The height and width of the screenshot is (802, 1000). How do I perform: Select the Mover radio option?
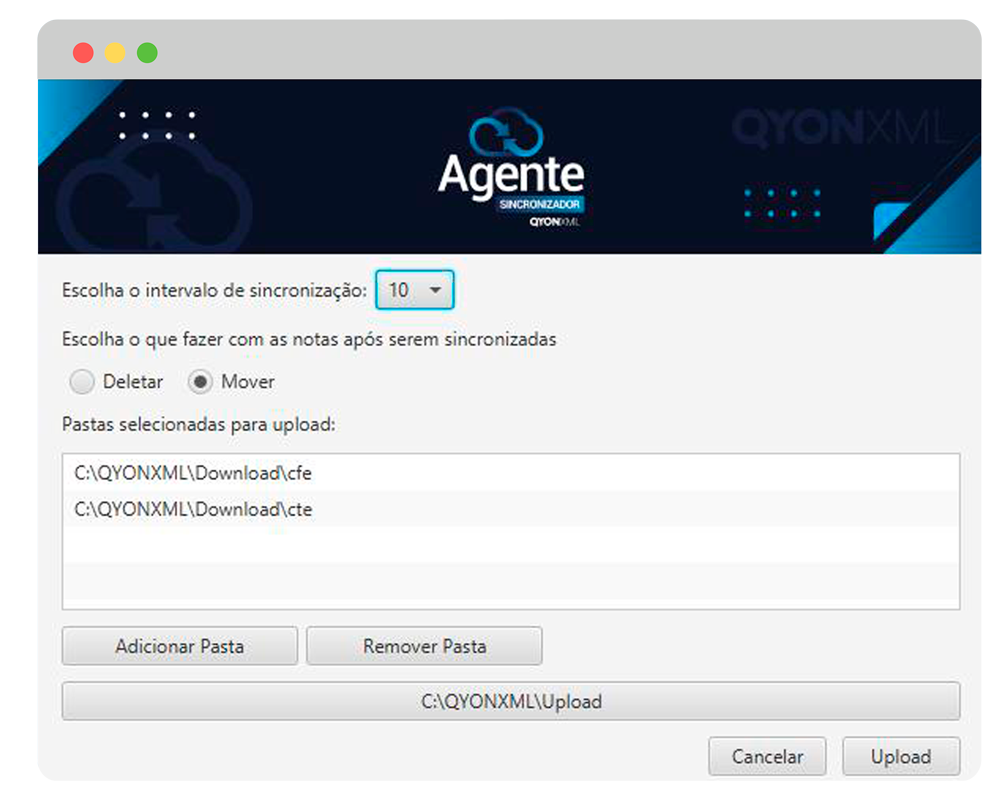pyautogui.click(x=201, y=382)
